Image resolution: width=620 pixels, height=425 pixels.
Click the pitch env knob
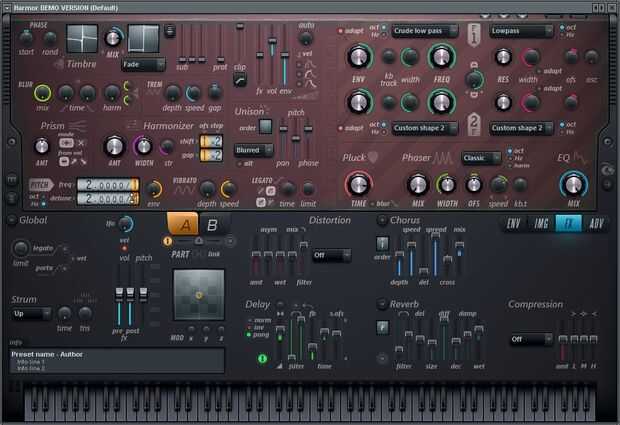click(x=153, y=189)
